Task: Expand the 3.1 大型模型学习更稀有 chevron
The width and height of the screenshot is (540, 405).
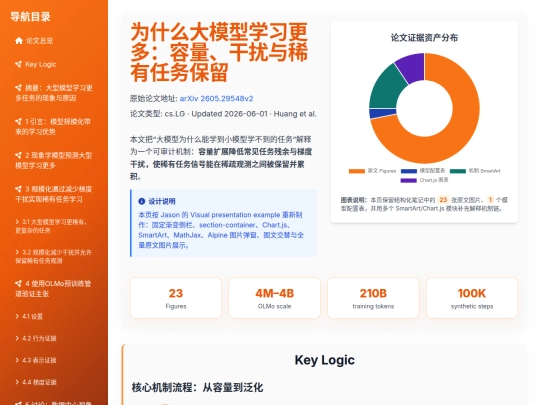Action: [x=17, y=222]
